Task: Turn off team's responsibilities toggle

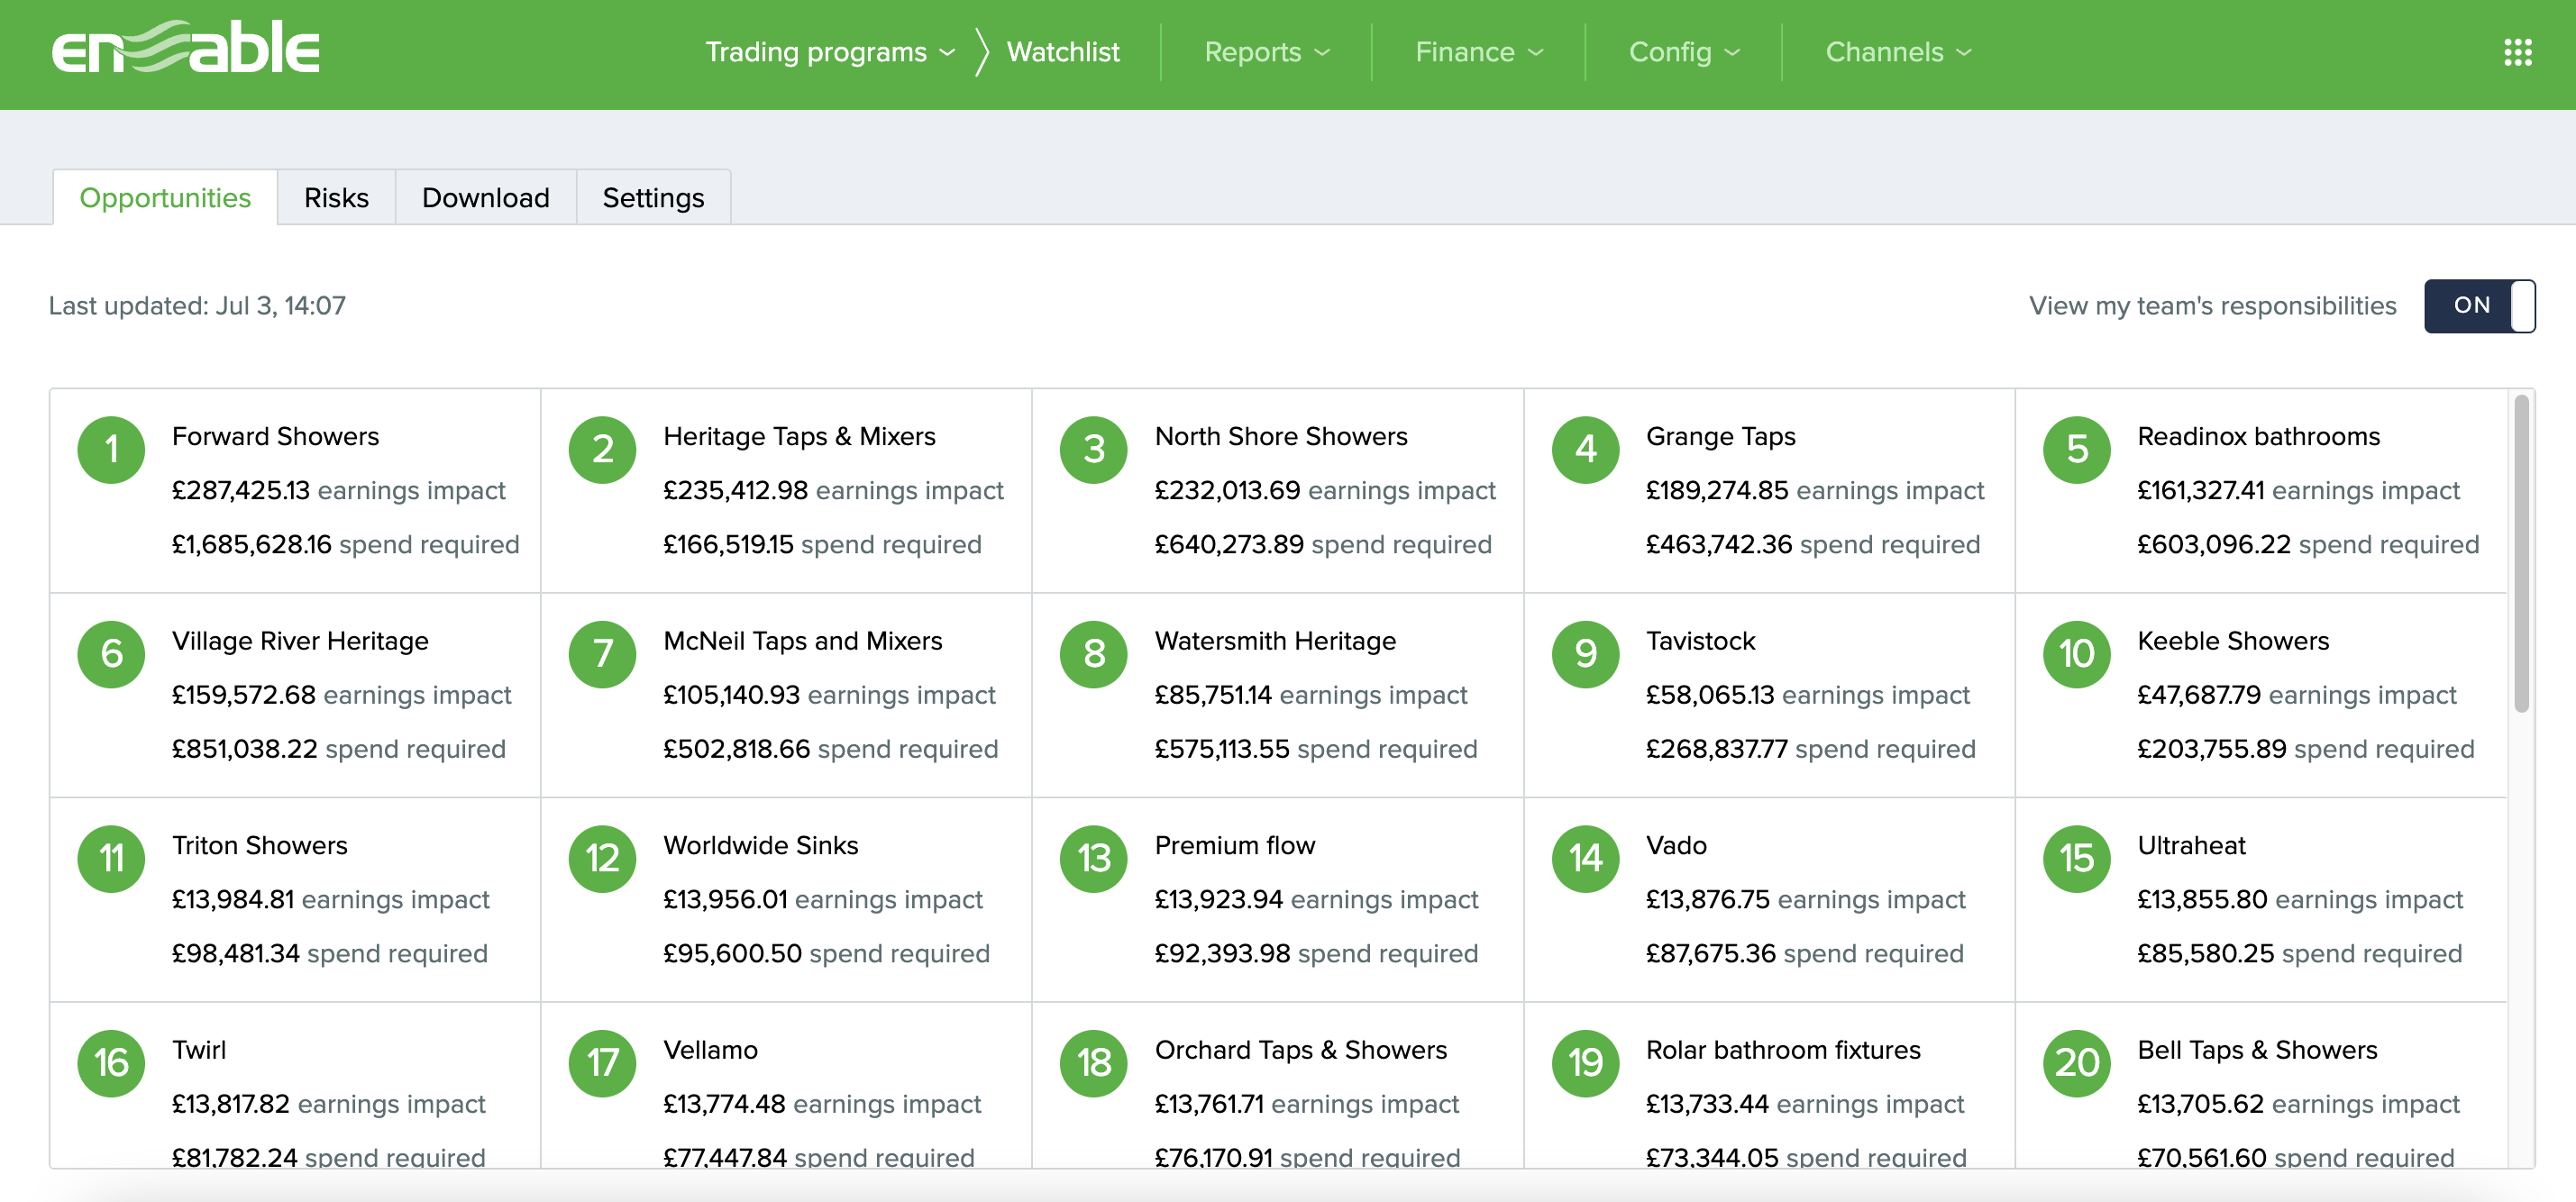Action: tap(2479, 306)
